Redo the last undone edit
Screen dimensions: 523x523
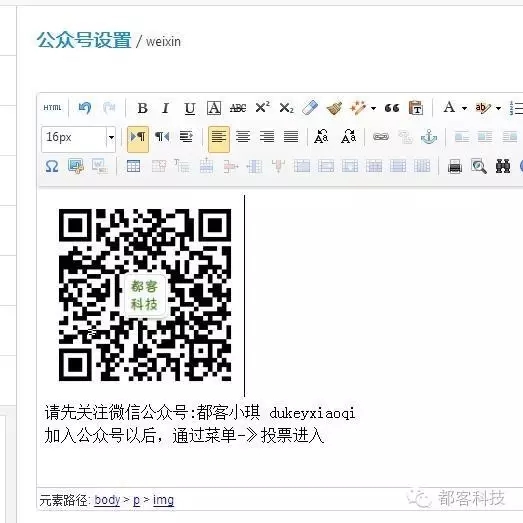click(109, 108)
